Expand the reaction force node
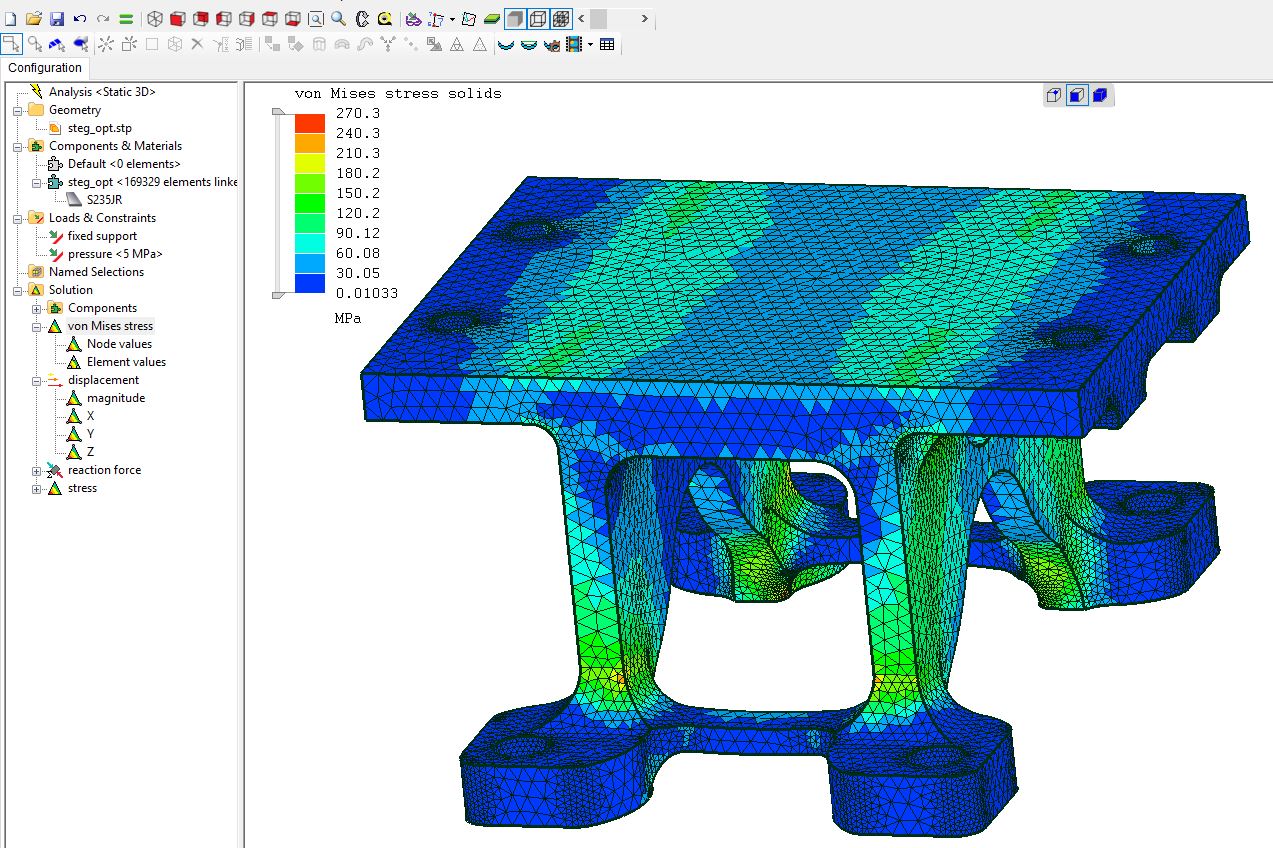The height and width of the screenshot is (848, 1273). pyautogui.click(x=37, y=470)
